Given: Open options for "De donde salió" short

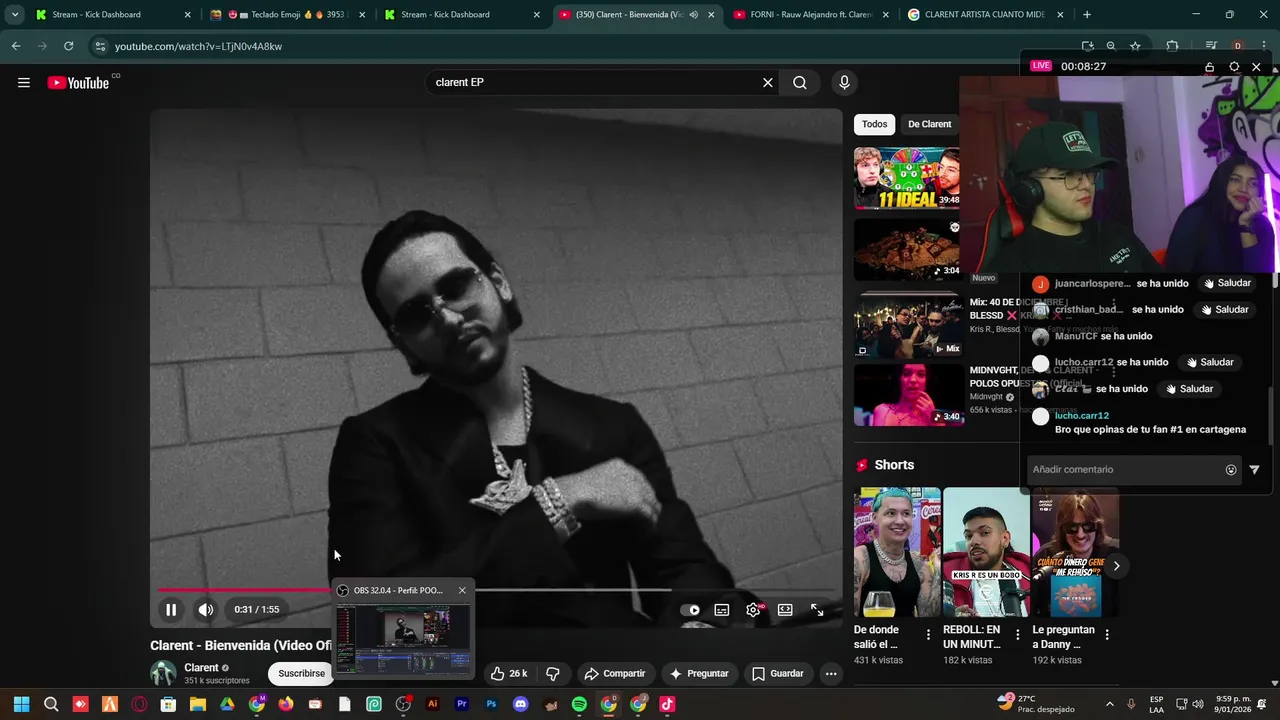Looking at the screenshot, I should tap(928, 635).
